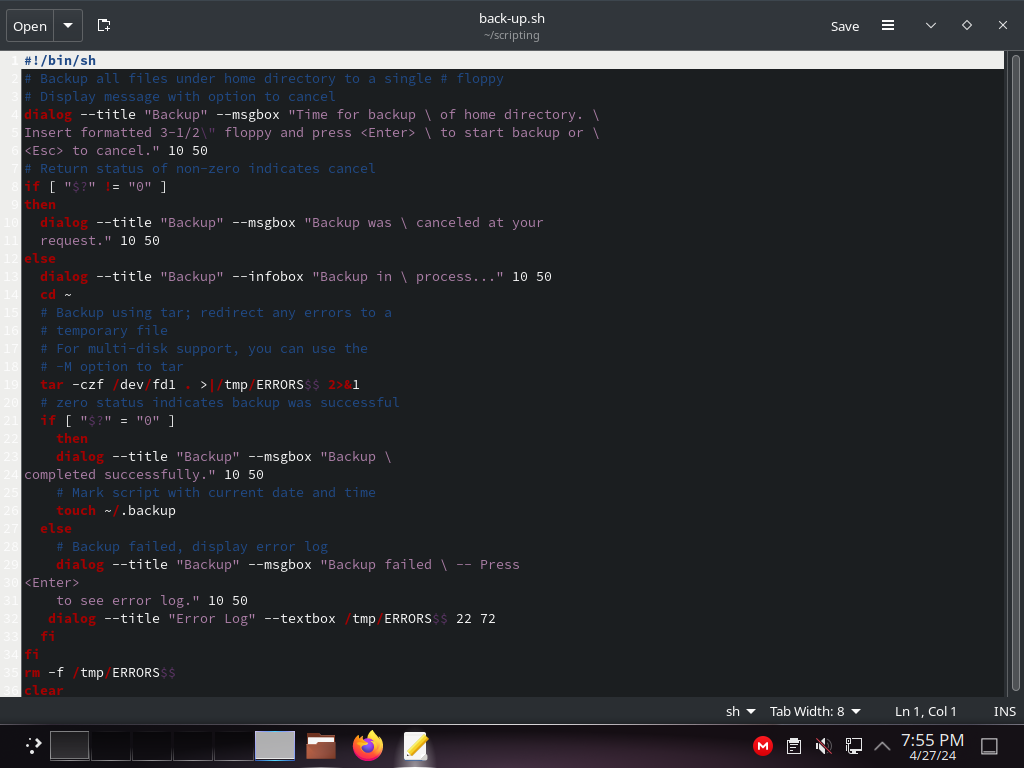Click the 'if [ "$?" != "0" ]' line
The width and height of the screenshot is (1024, 768).
pyautogui.click(x=95, y=187)
